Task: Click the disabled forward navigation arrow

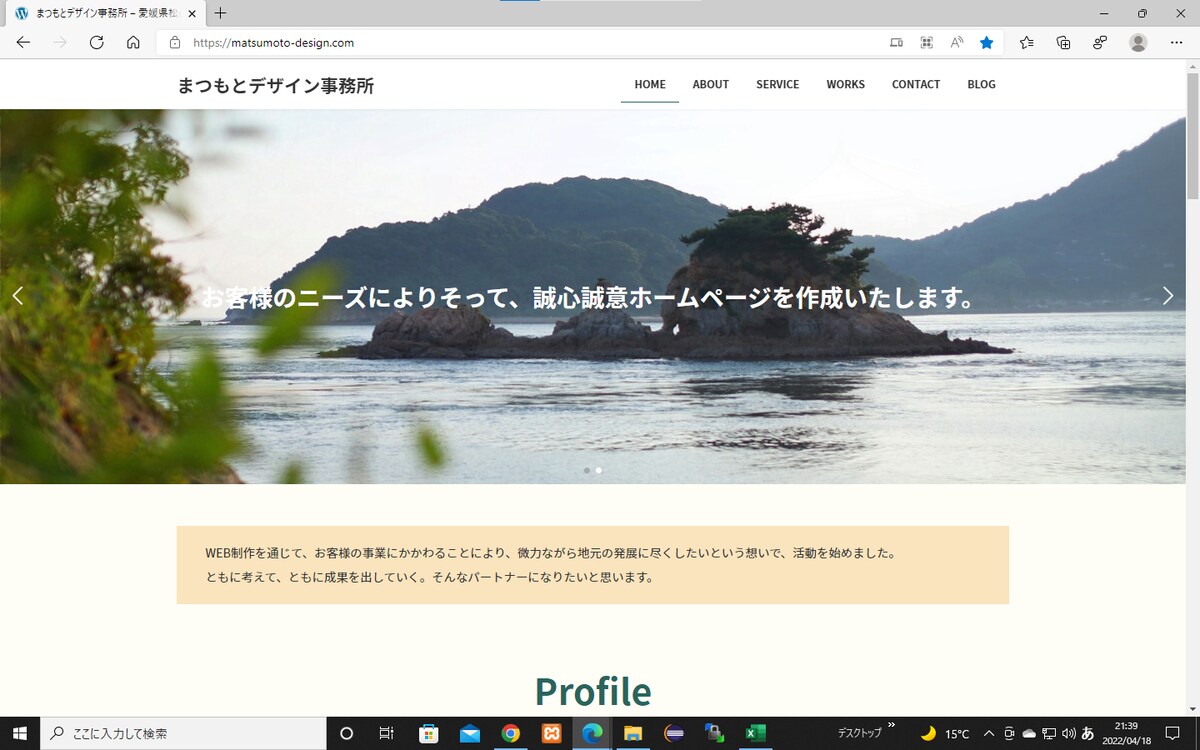Action: pos(60,43)
